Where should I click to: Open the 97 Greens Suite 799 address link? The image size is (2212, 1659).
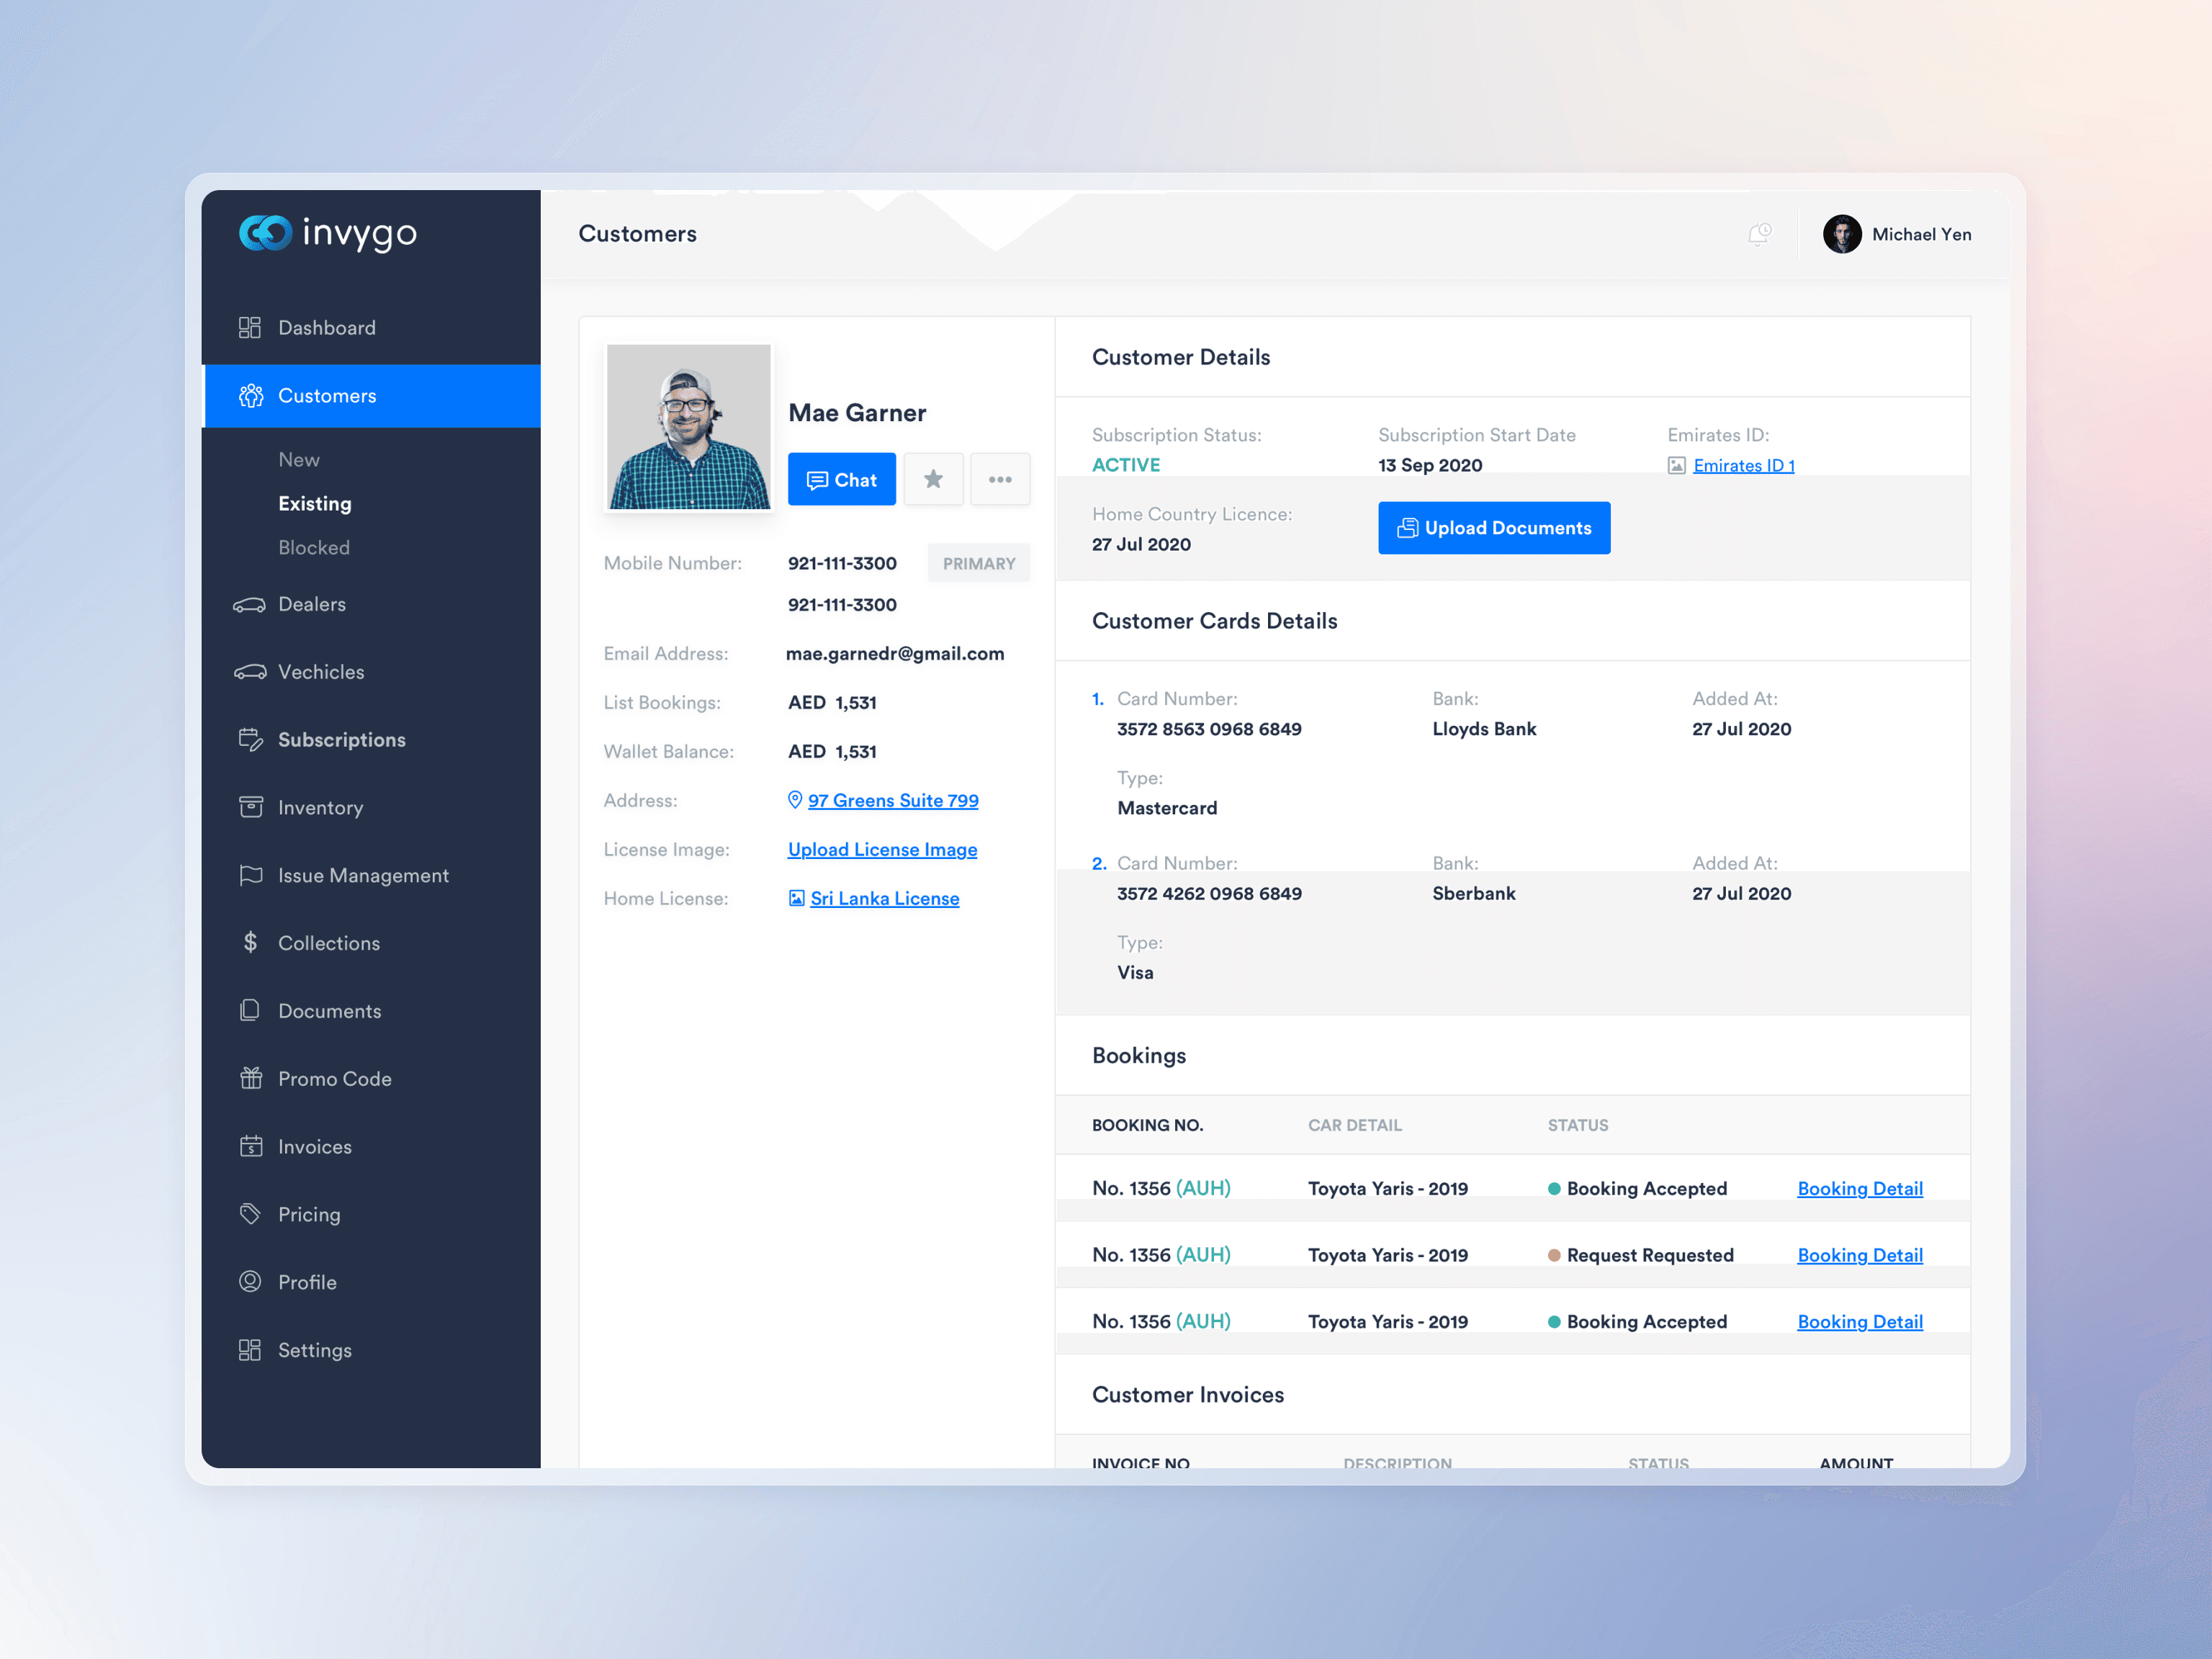892,800
